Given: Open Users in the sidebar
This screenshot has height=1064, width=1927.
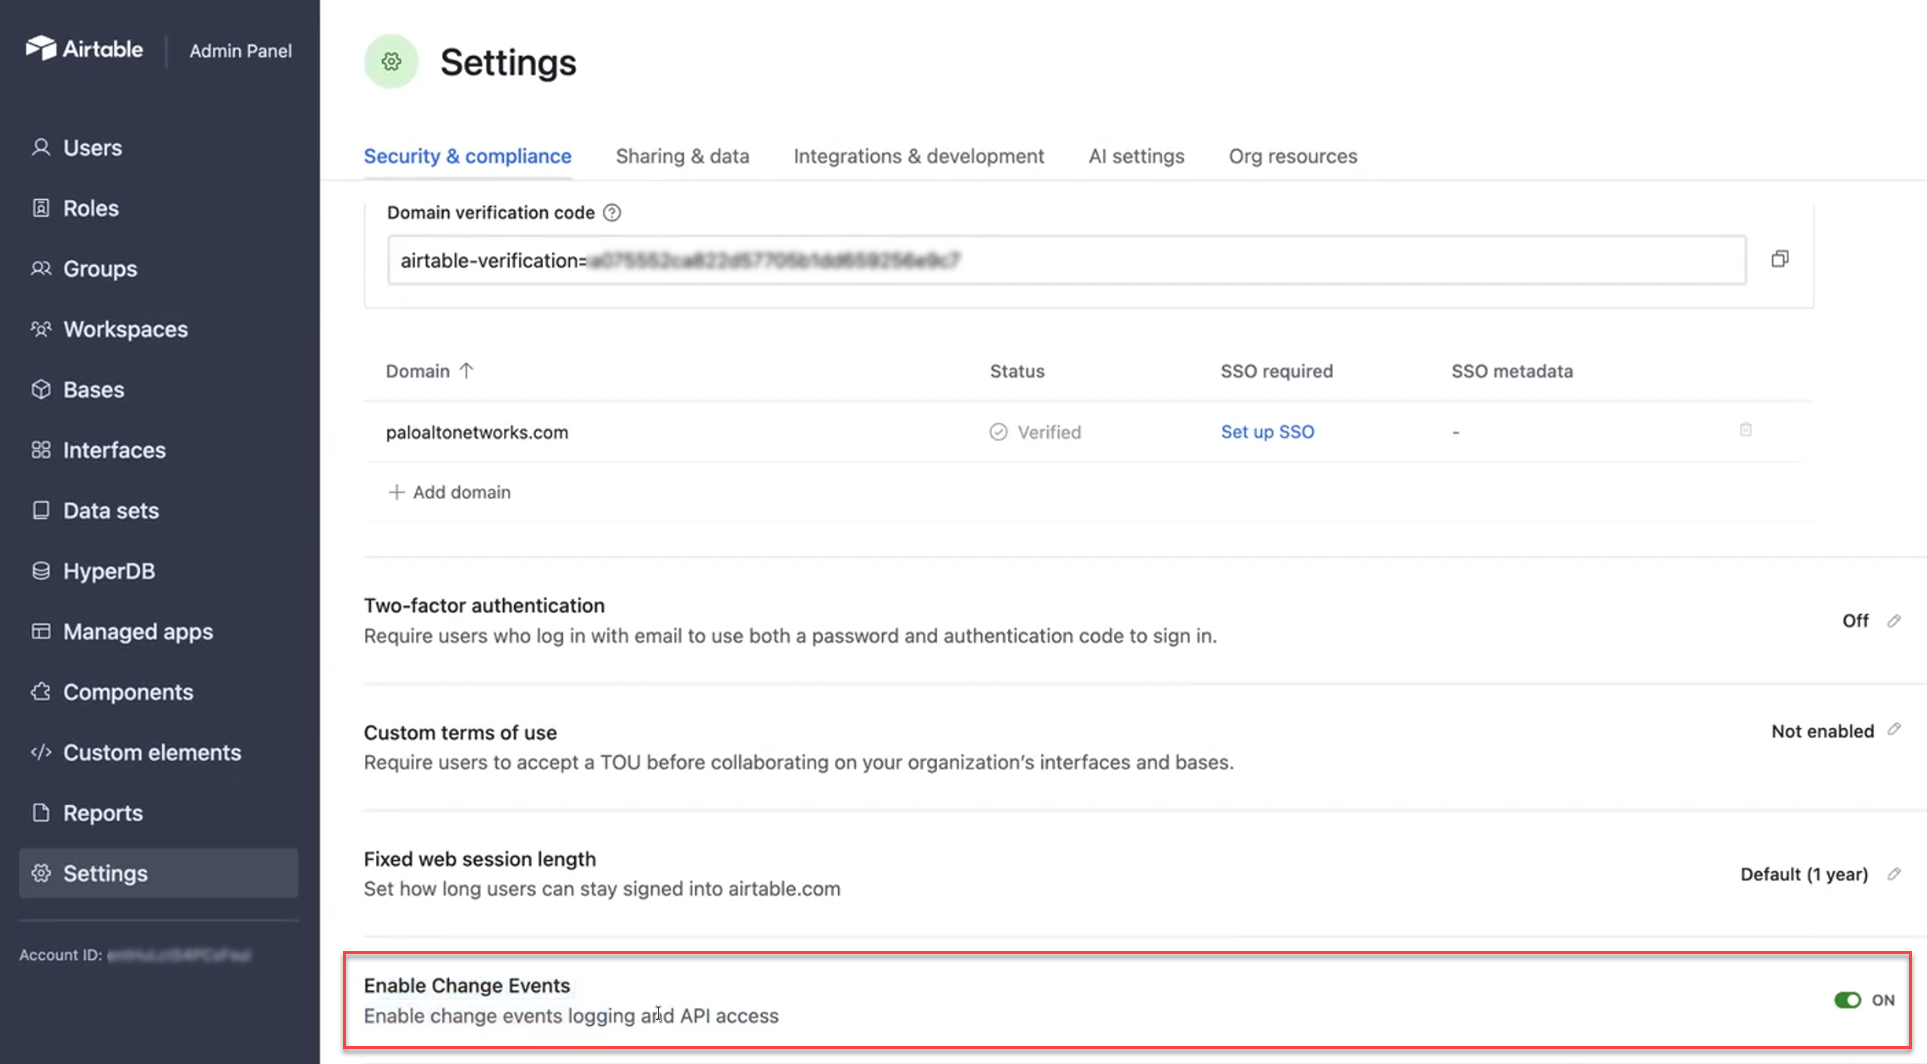Looking at the screenshot, I should tap(92, 148).
